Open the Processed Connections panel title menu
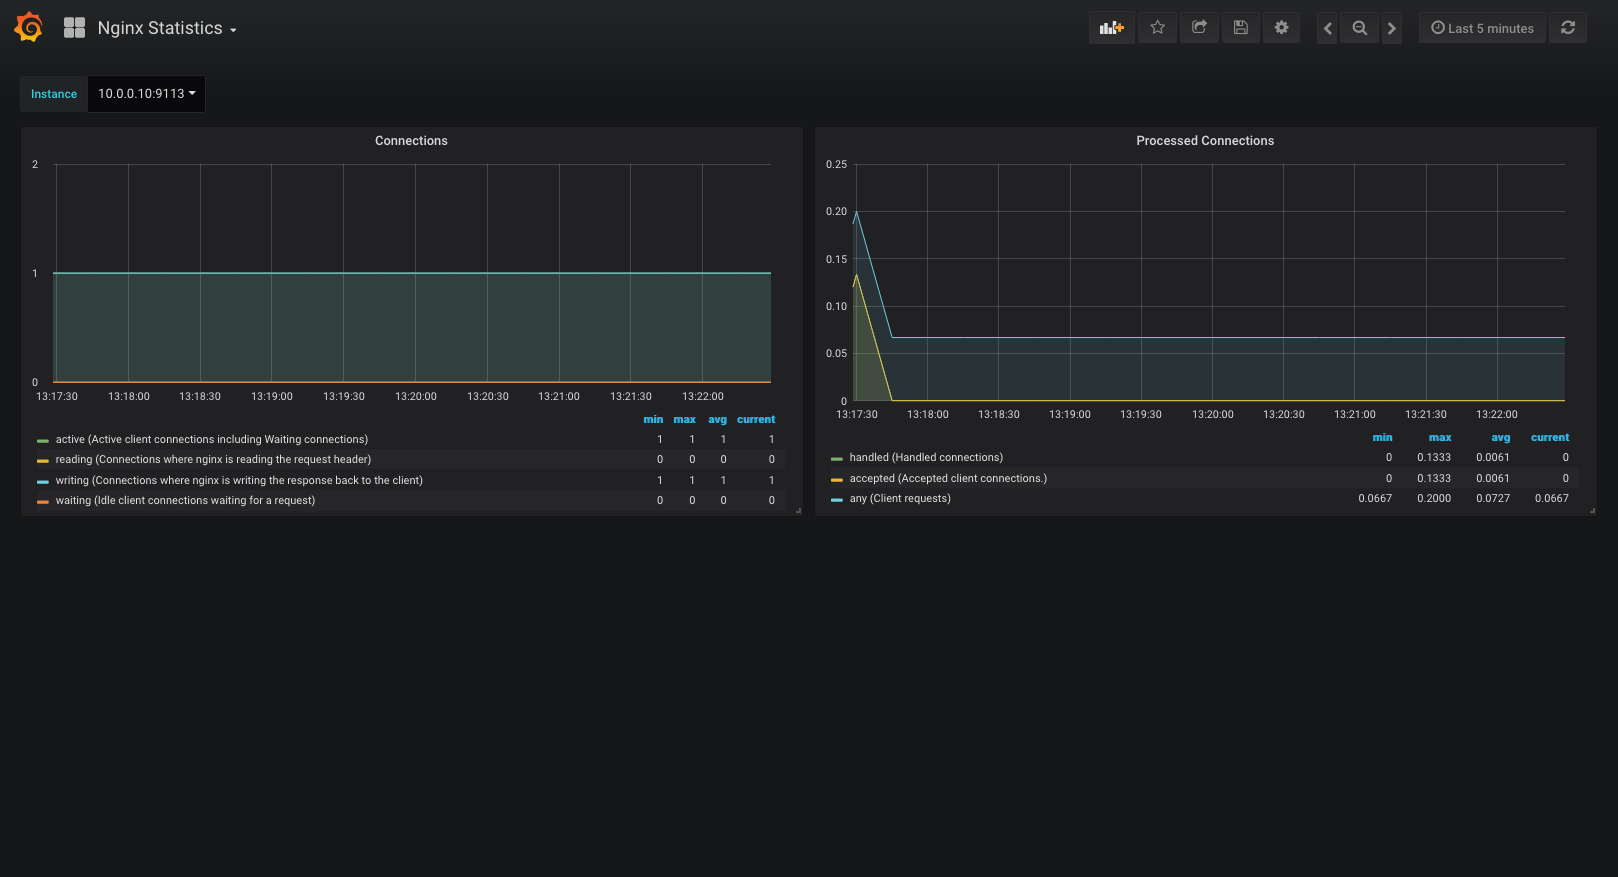Viewport: 1618px width, 877px height. (x=1205, y=141)
